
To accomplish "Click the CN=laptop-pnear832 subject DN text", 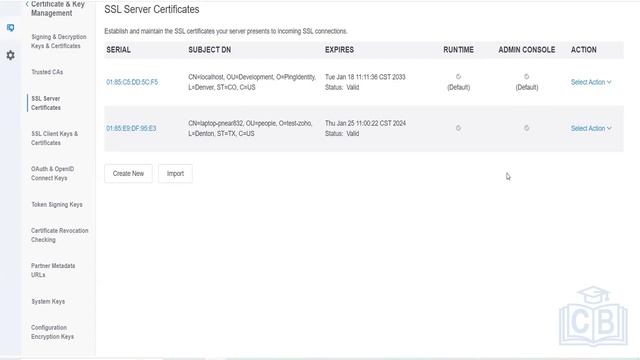I will (250, 129).
